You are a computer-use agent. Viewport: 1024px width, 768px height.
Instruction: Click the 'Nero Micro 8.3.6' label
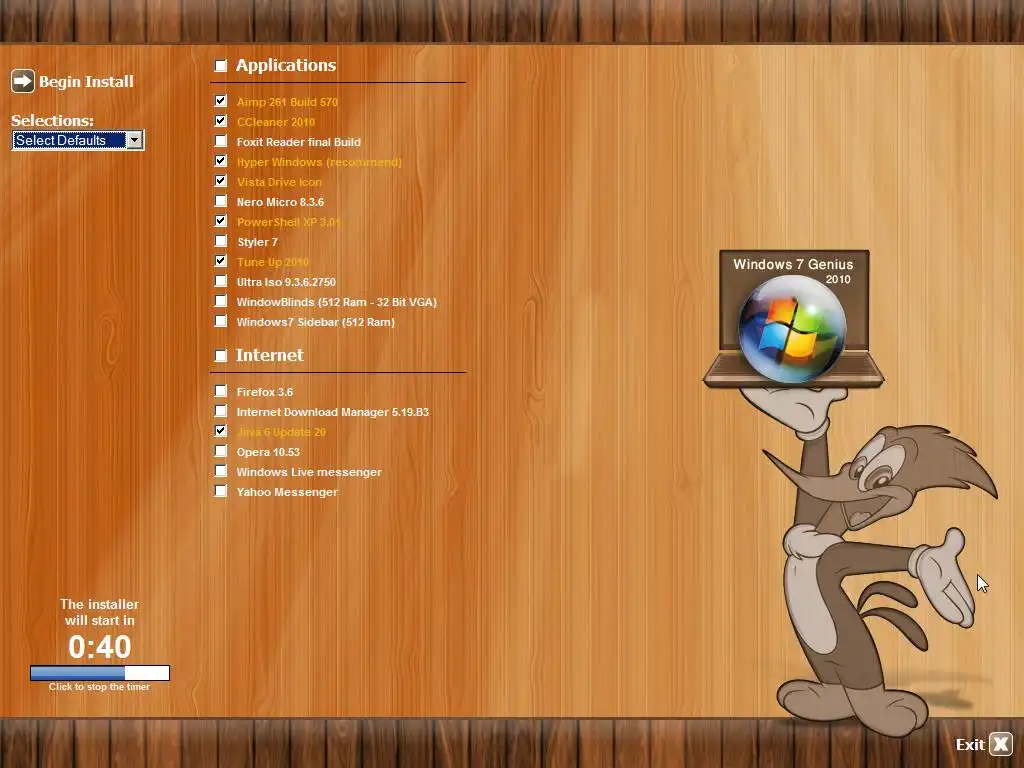tap(280, 202)
